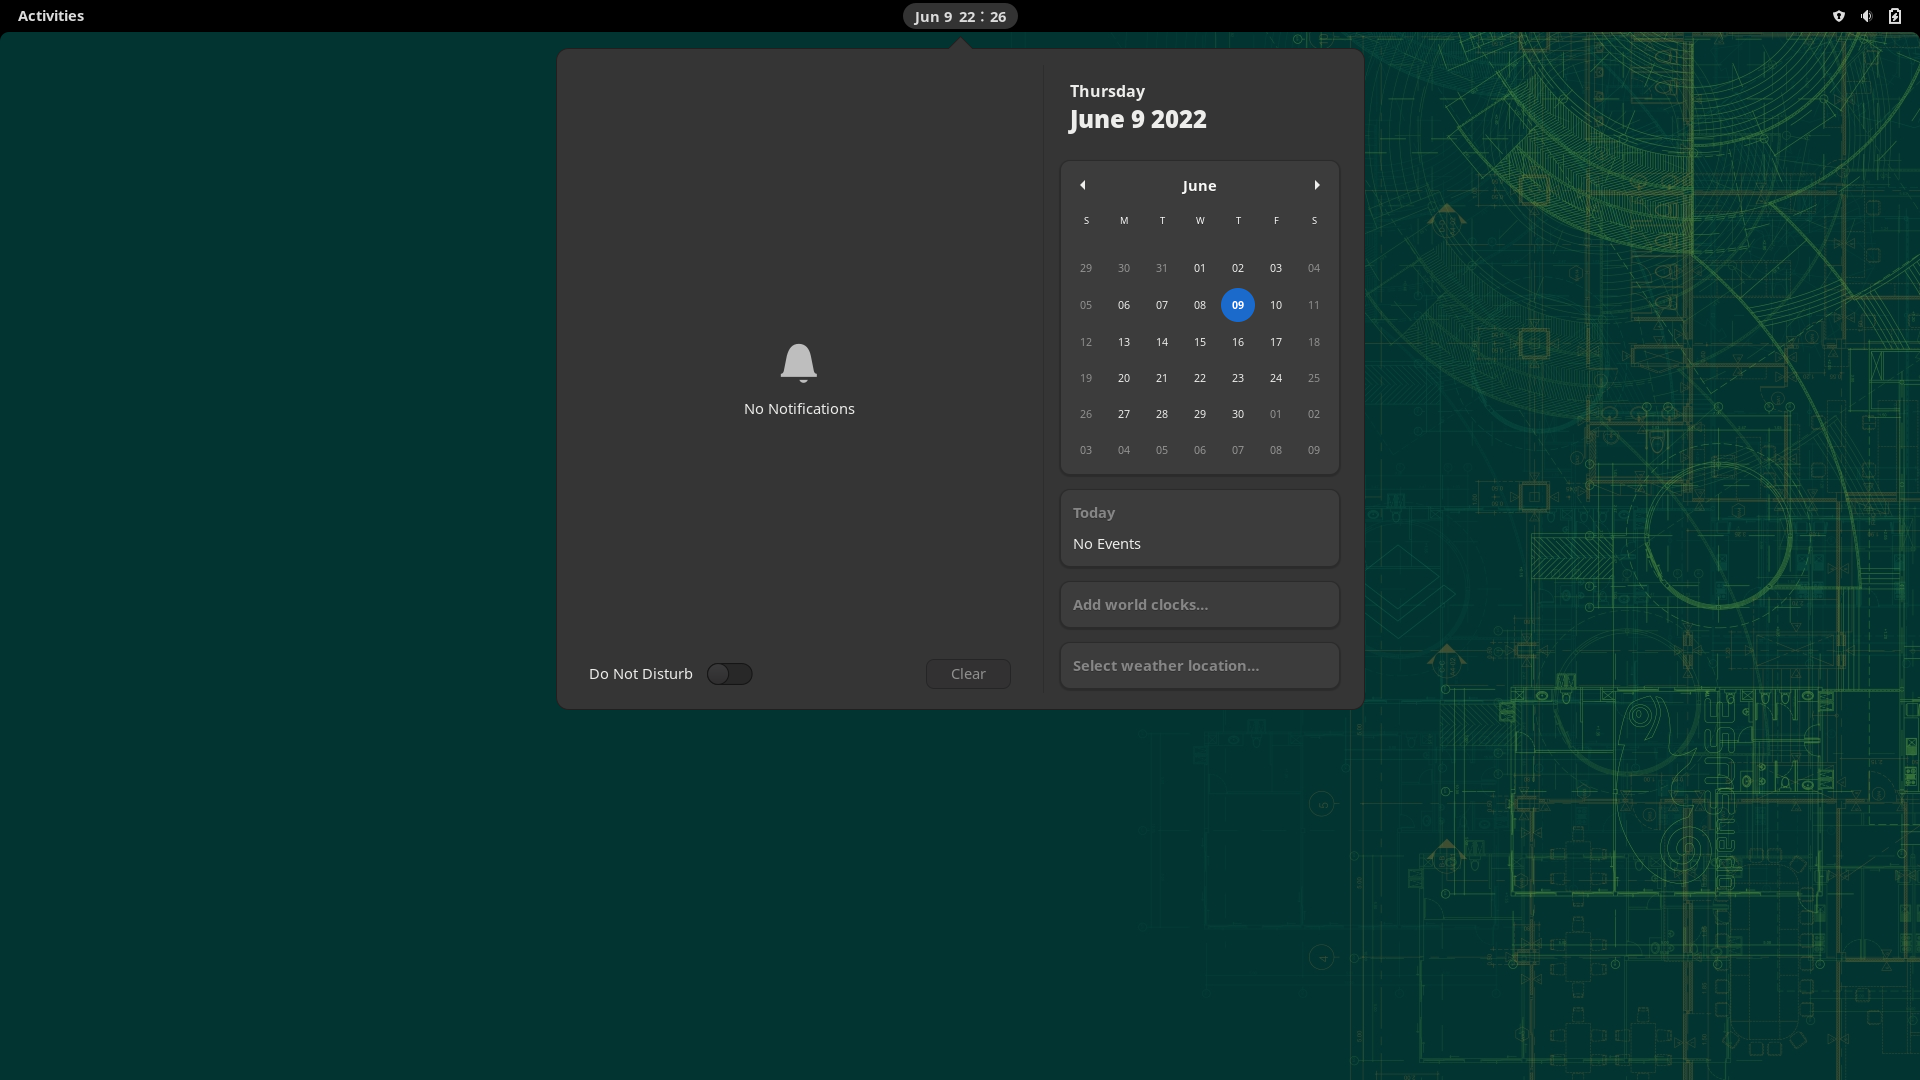Open the Today No Events section
The height and width of the screenshot is (1080, 1920).
[1199, 528]
